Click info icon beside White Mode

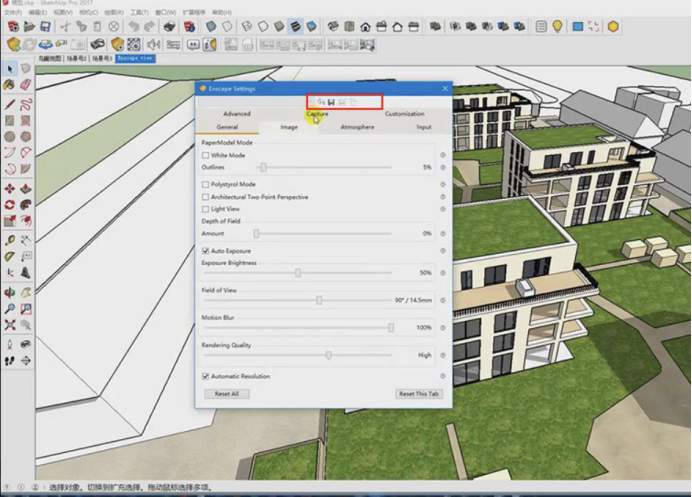tap(443, 155)
